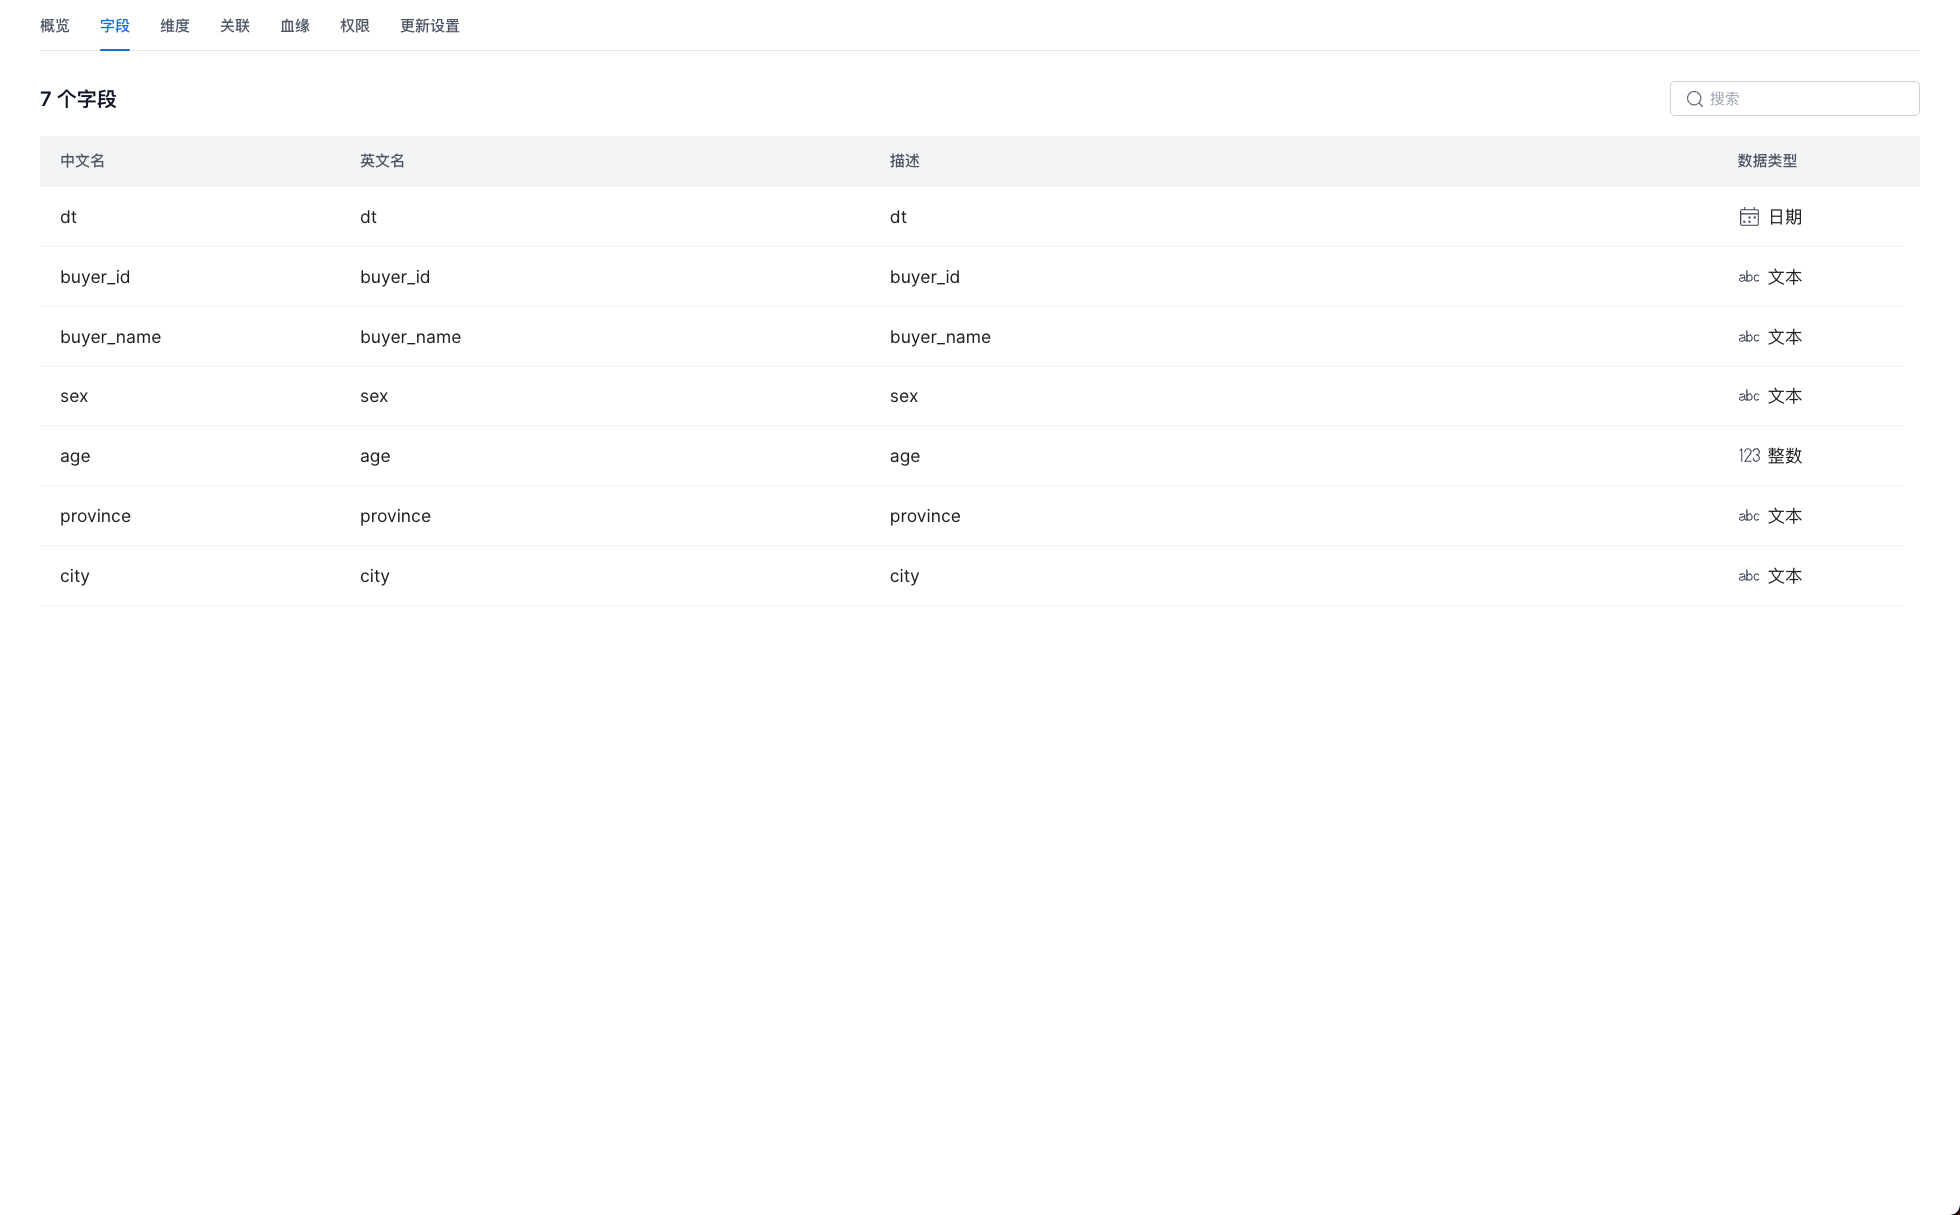Click the 中文名 column header
Viewport: 1960px width, 1215px height.
[82, 161]
